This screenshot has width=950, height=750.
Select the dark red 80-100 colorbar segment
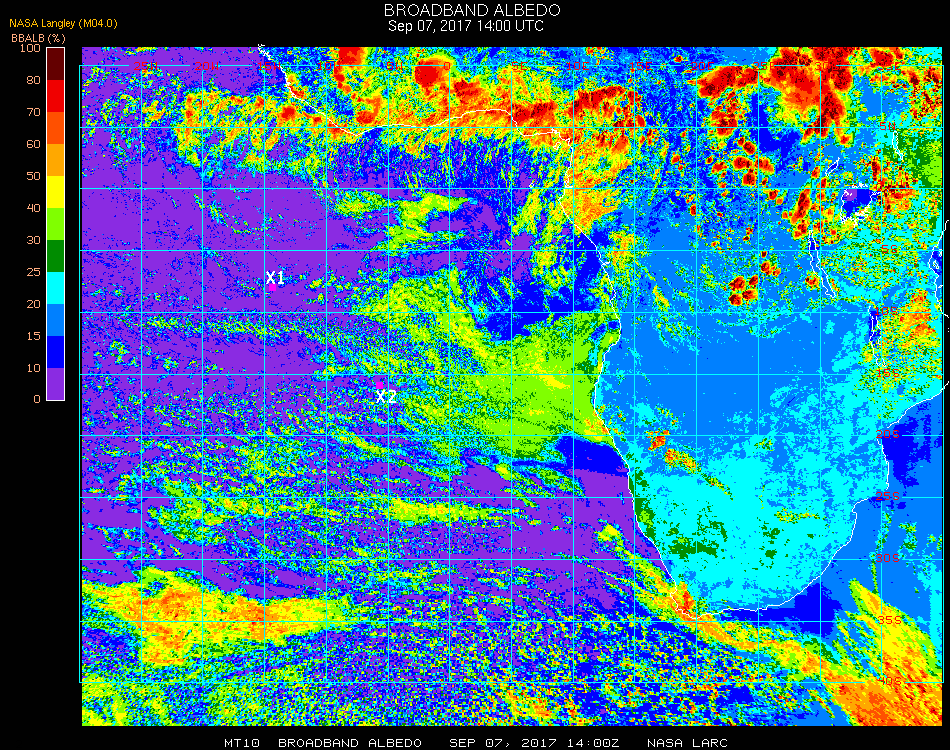[x=55, y=64]
